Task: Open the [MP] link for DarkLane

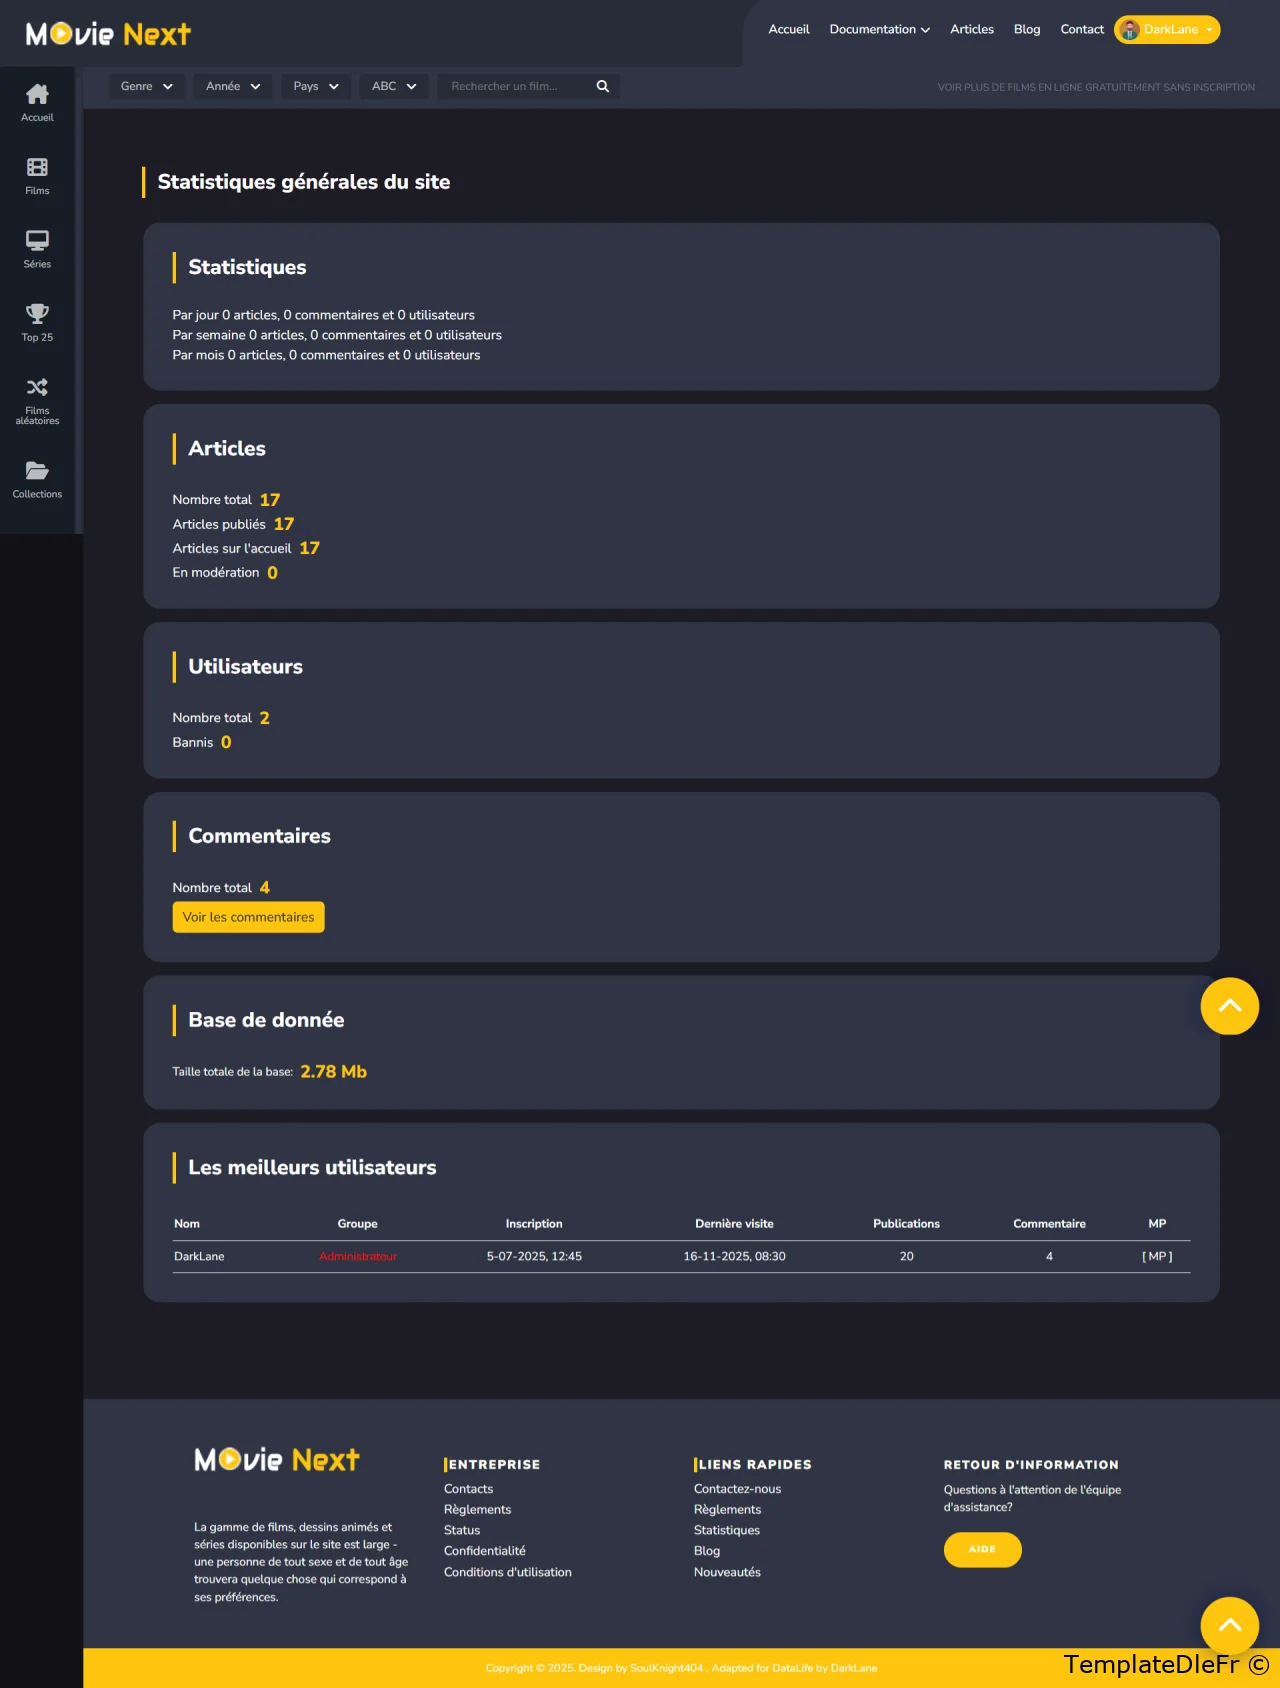Action: (x=1157, y=1257)
